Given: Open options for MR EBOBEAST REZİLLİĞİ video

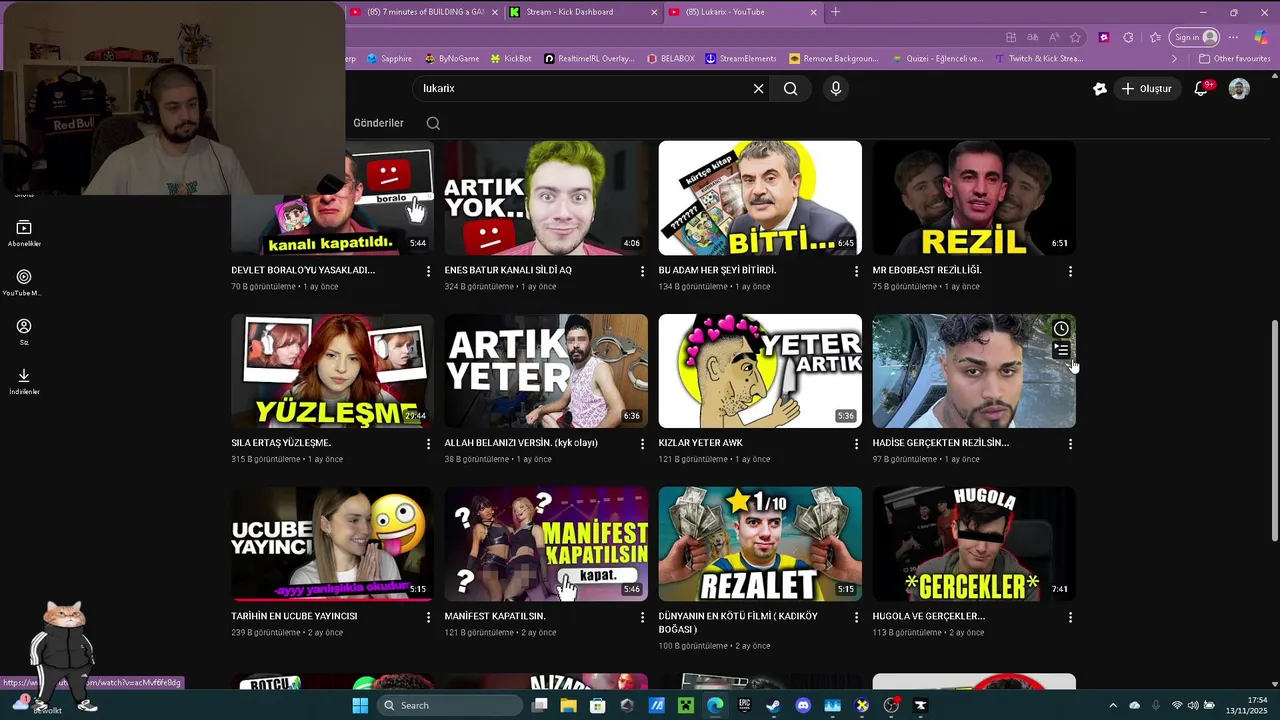Looking at the screenshot, I should [x=1070, y=271].
